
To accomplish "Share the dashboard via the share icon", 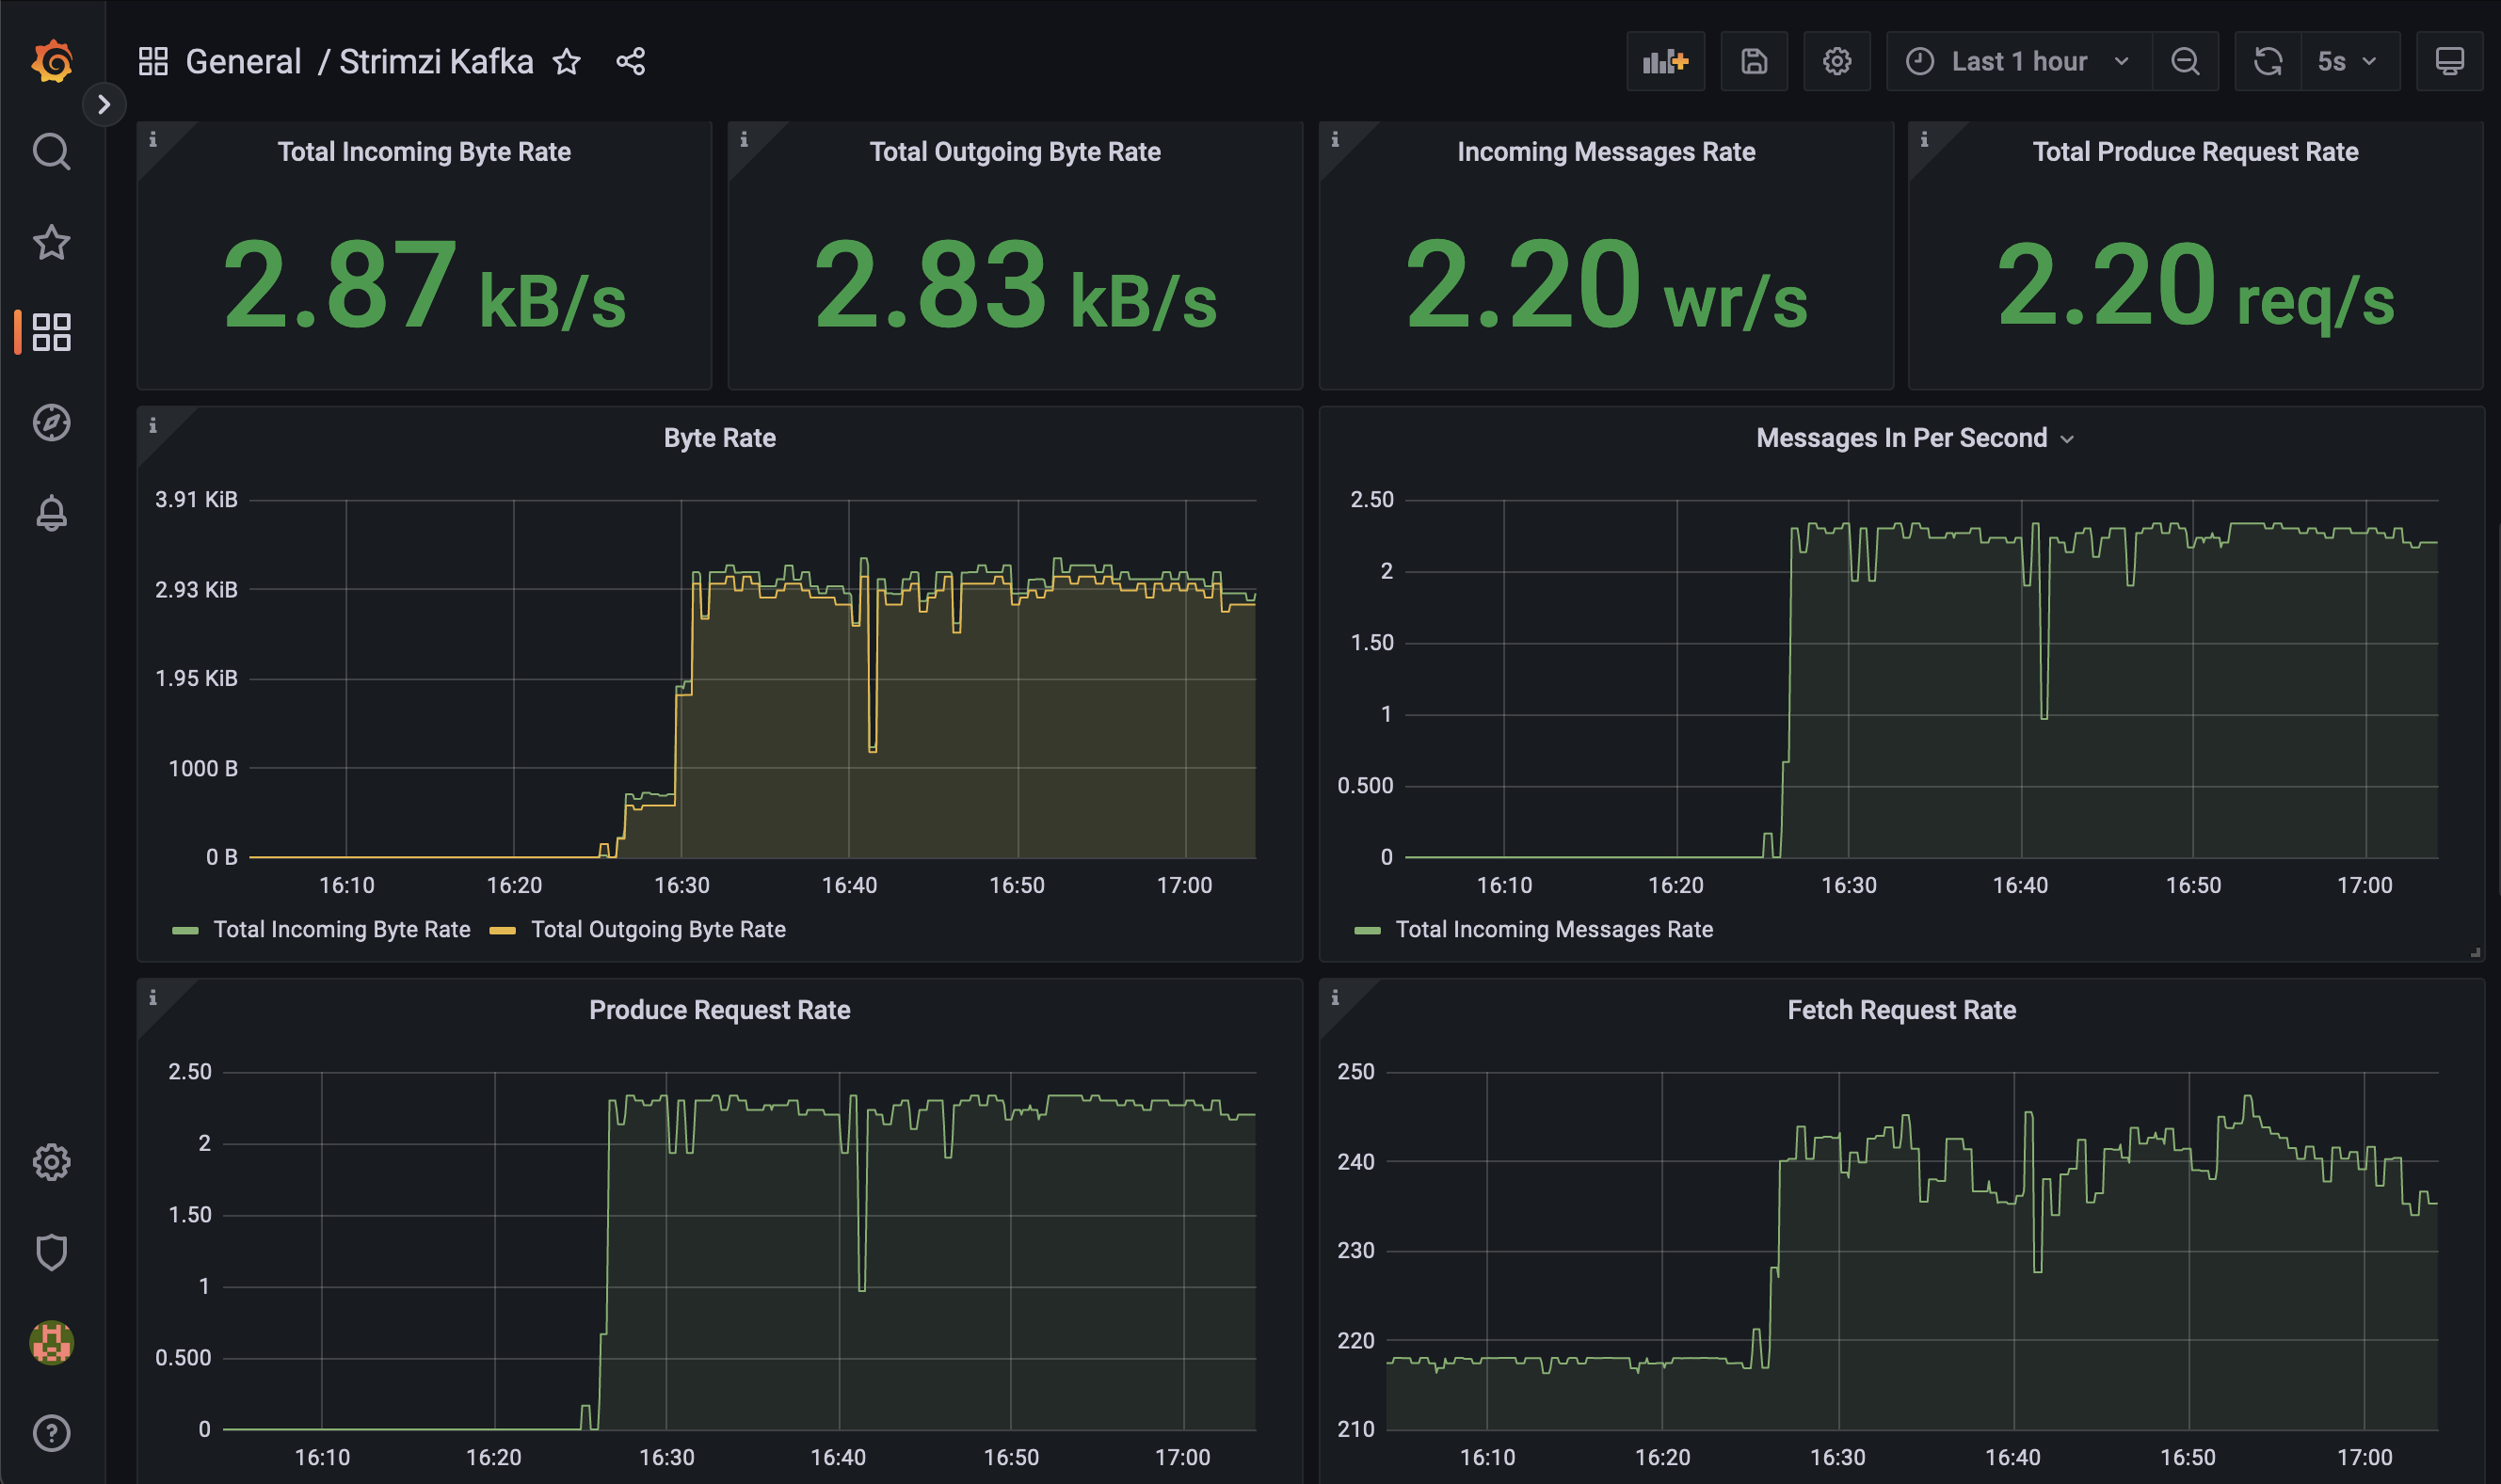I will 630,62.
